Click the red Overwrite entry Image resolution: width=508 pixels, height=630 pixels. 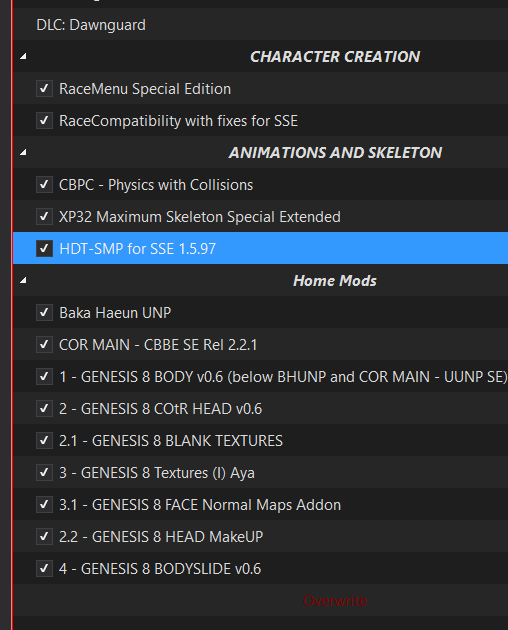(335, 601)
